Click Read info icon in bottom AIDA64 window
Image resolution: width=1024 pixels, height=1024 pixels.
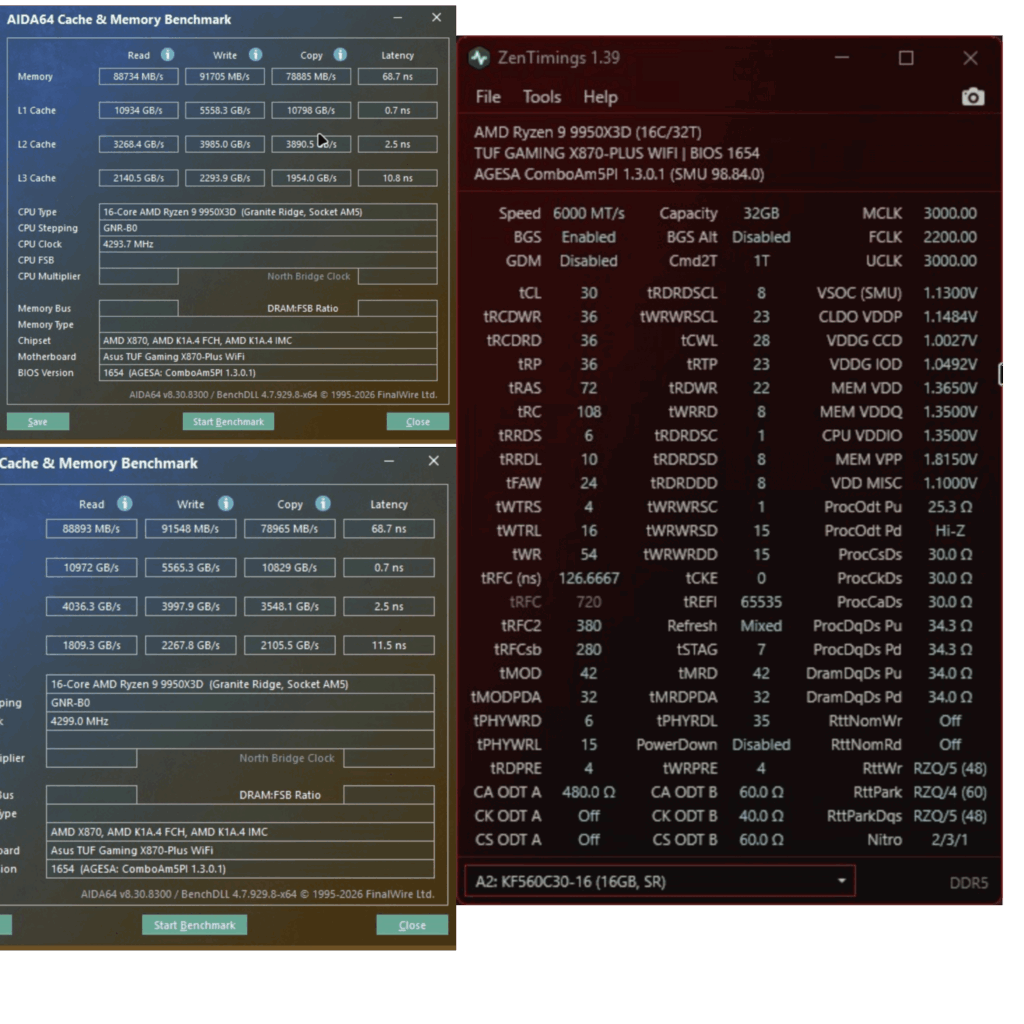pos(125,504)
